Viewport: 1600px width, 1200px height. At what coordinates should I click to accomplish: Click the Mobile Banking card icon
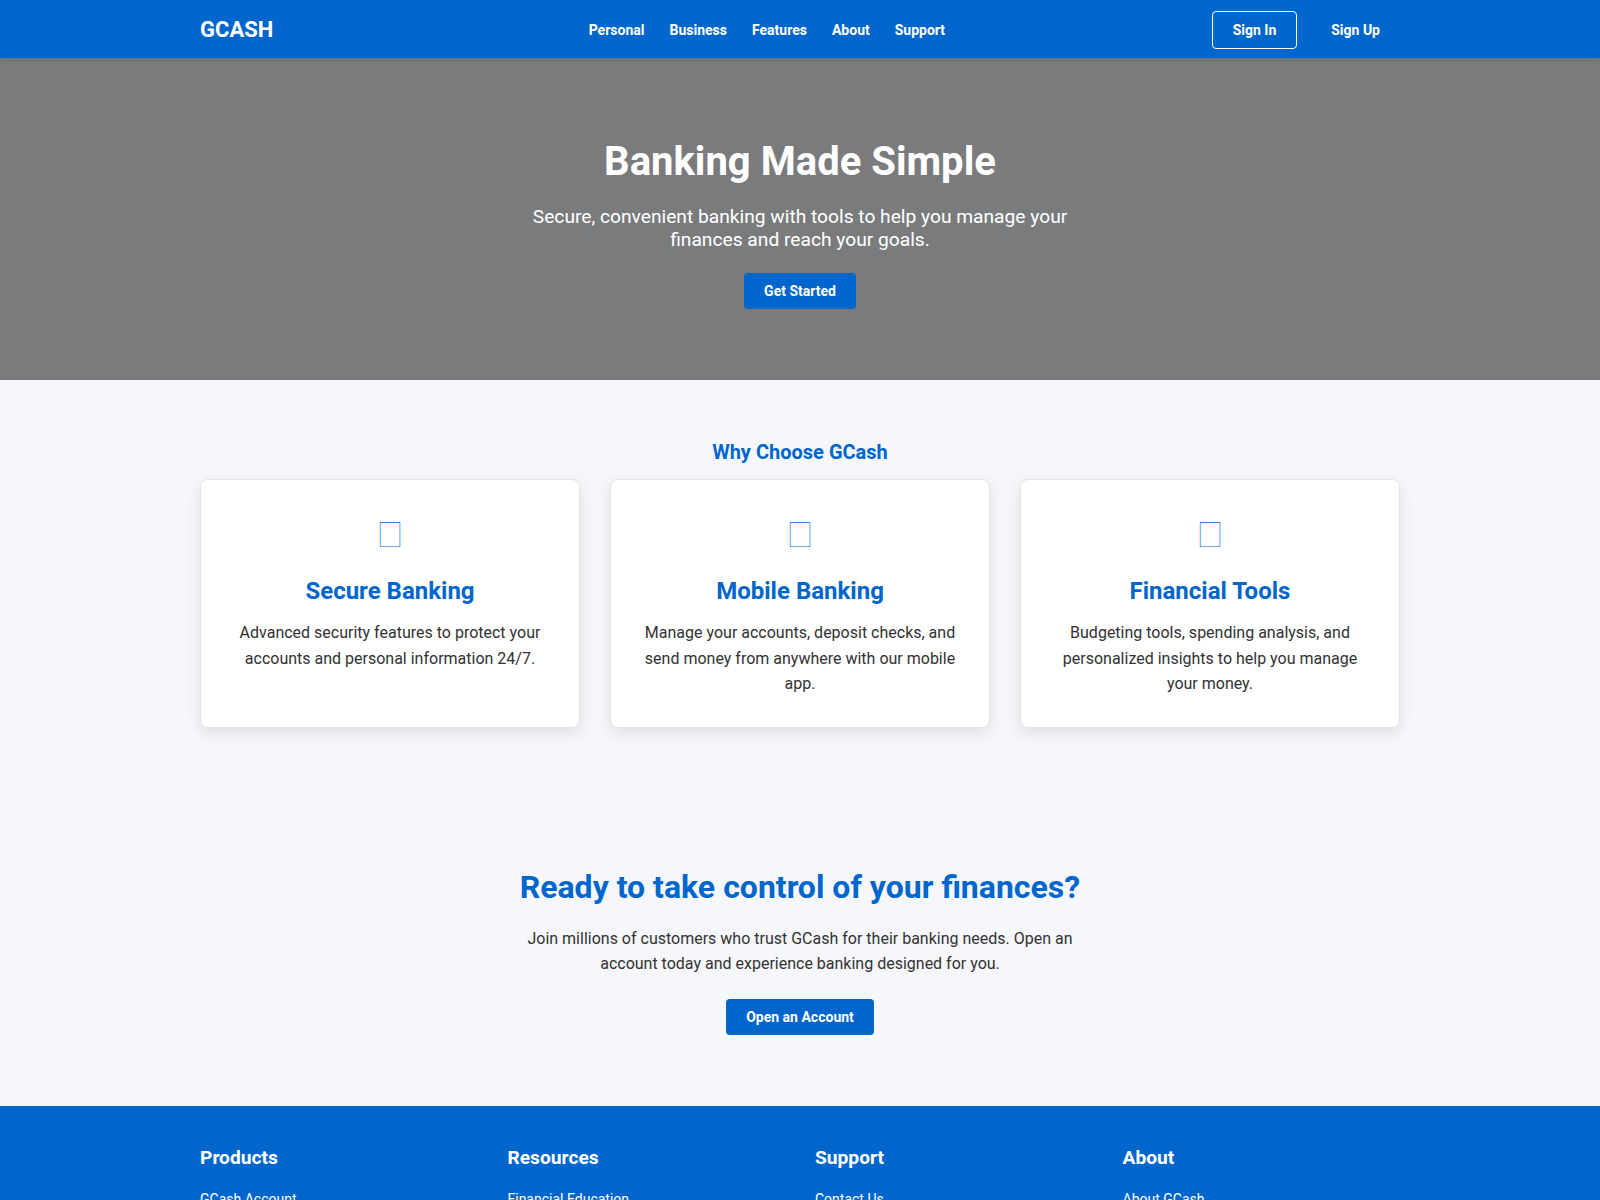800,535
